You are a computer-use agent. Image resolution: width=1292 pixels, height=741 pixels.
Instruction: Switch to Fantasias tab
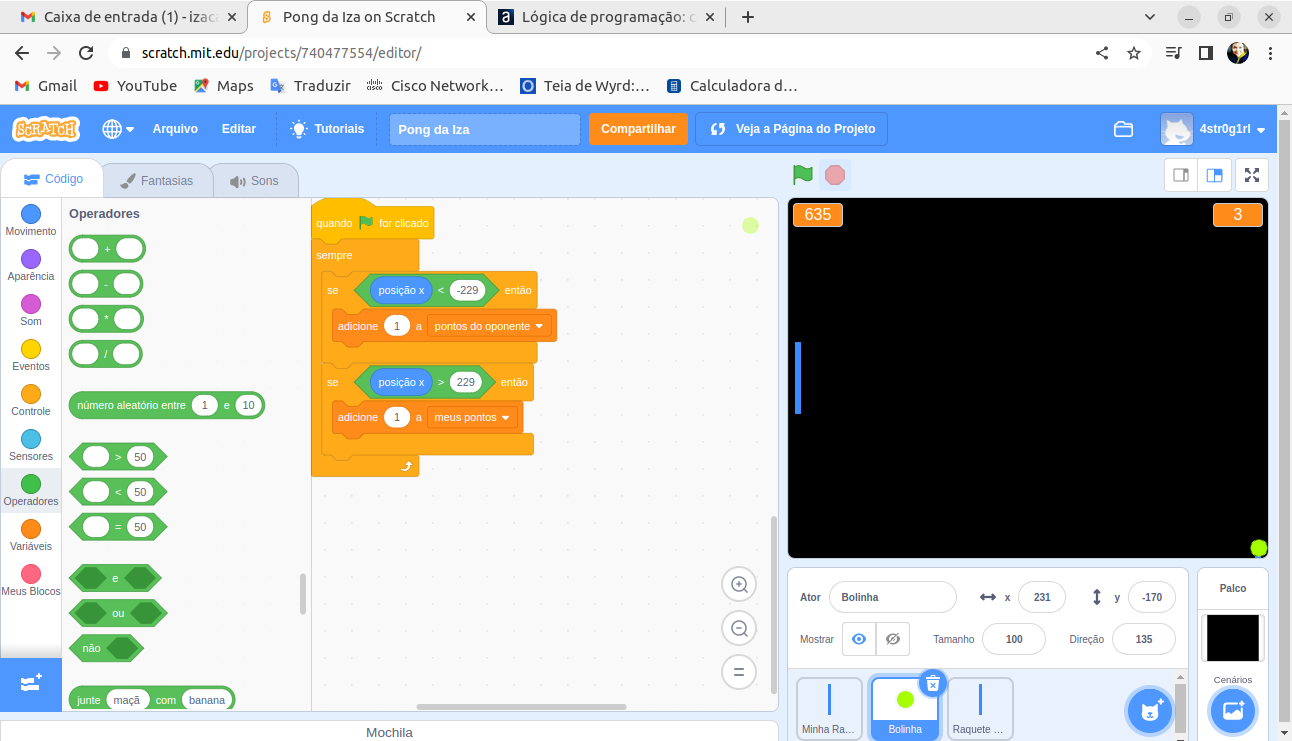[157, 181]
